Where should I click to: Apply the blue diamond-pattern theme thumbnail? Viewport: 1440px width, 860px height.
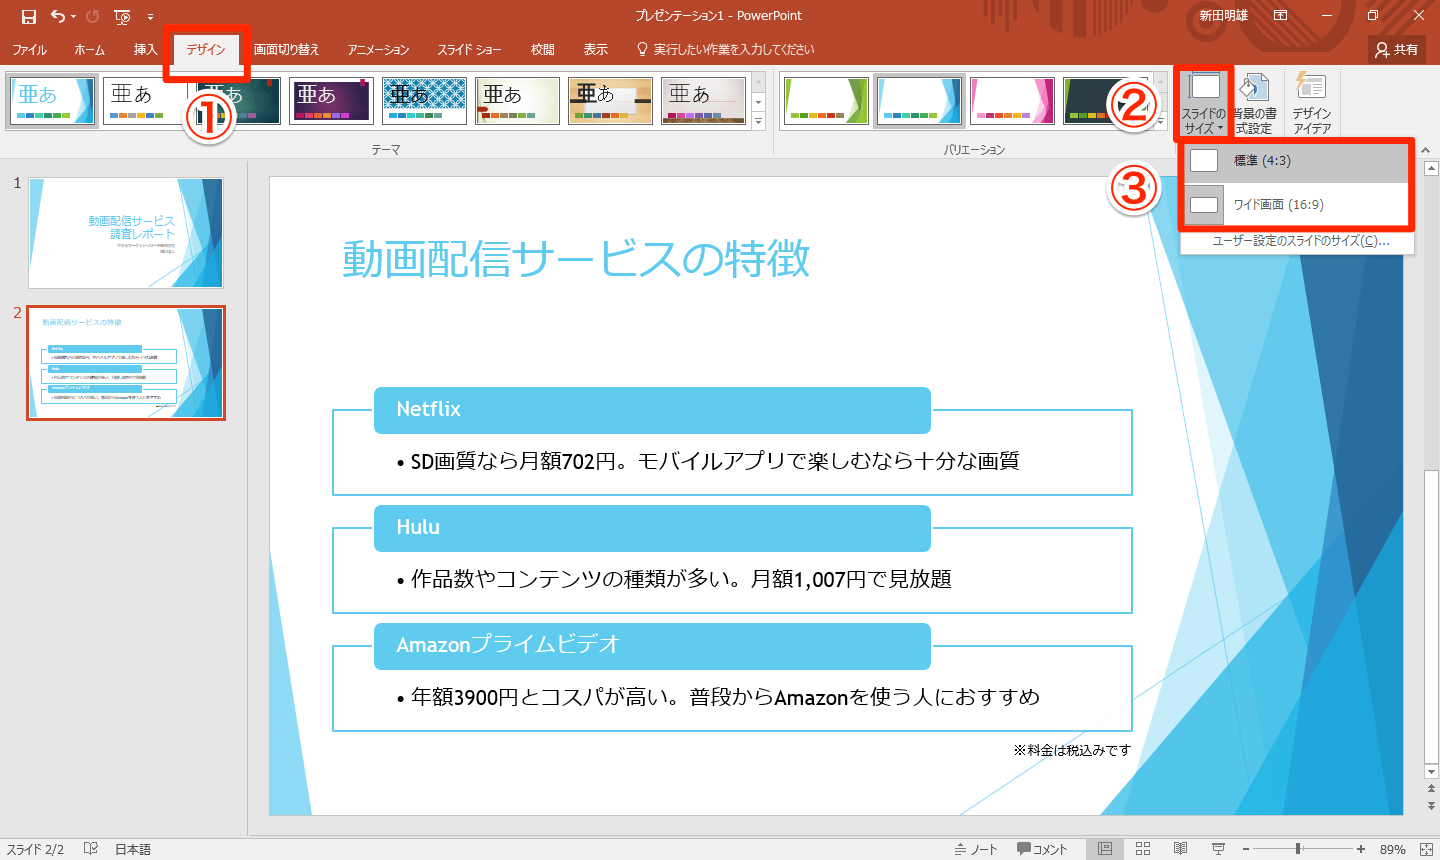coord(424,101)
